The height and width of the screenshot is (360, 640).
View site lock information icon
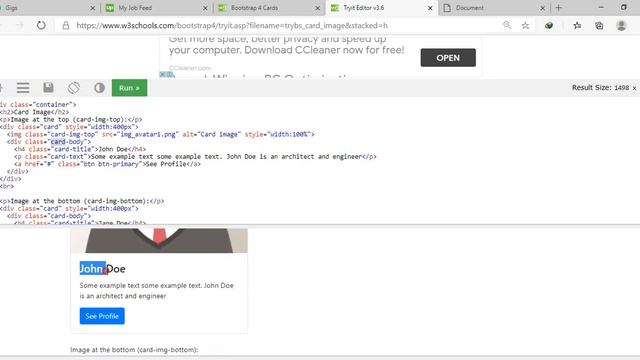point(66,25)
